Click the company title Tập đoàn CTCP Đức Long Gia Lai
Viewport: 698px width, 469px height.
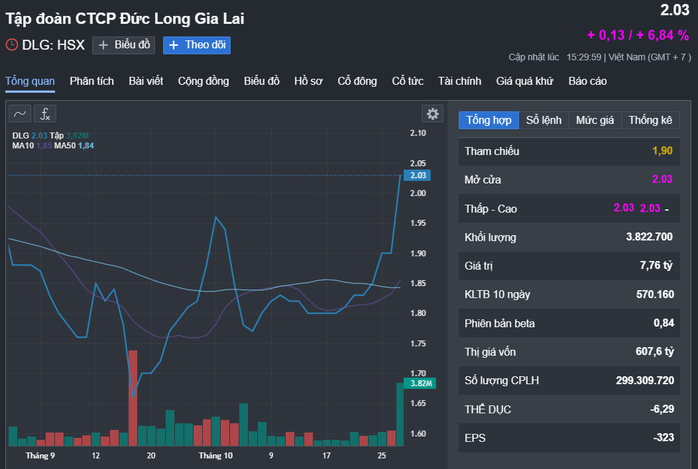pos(125,19)
